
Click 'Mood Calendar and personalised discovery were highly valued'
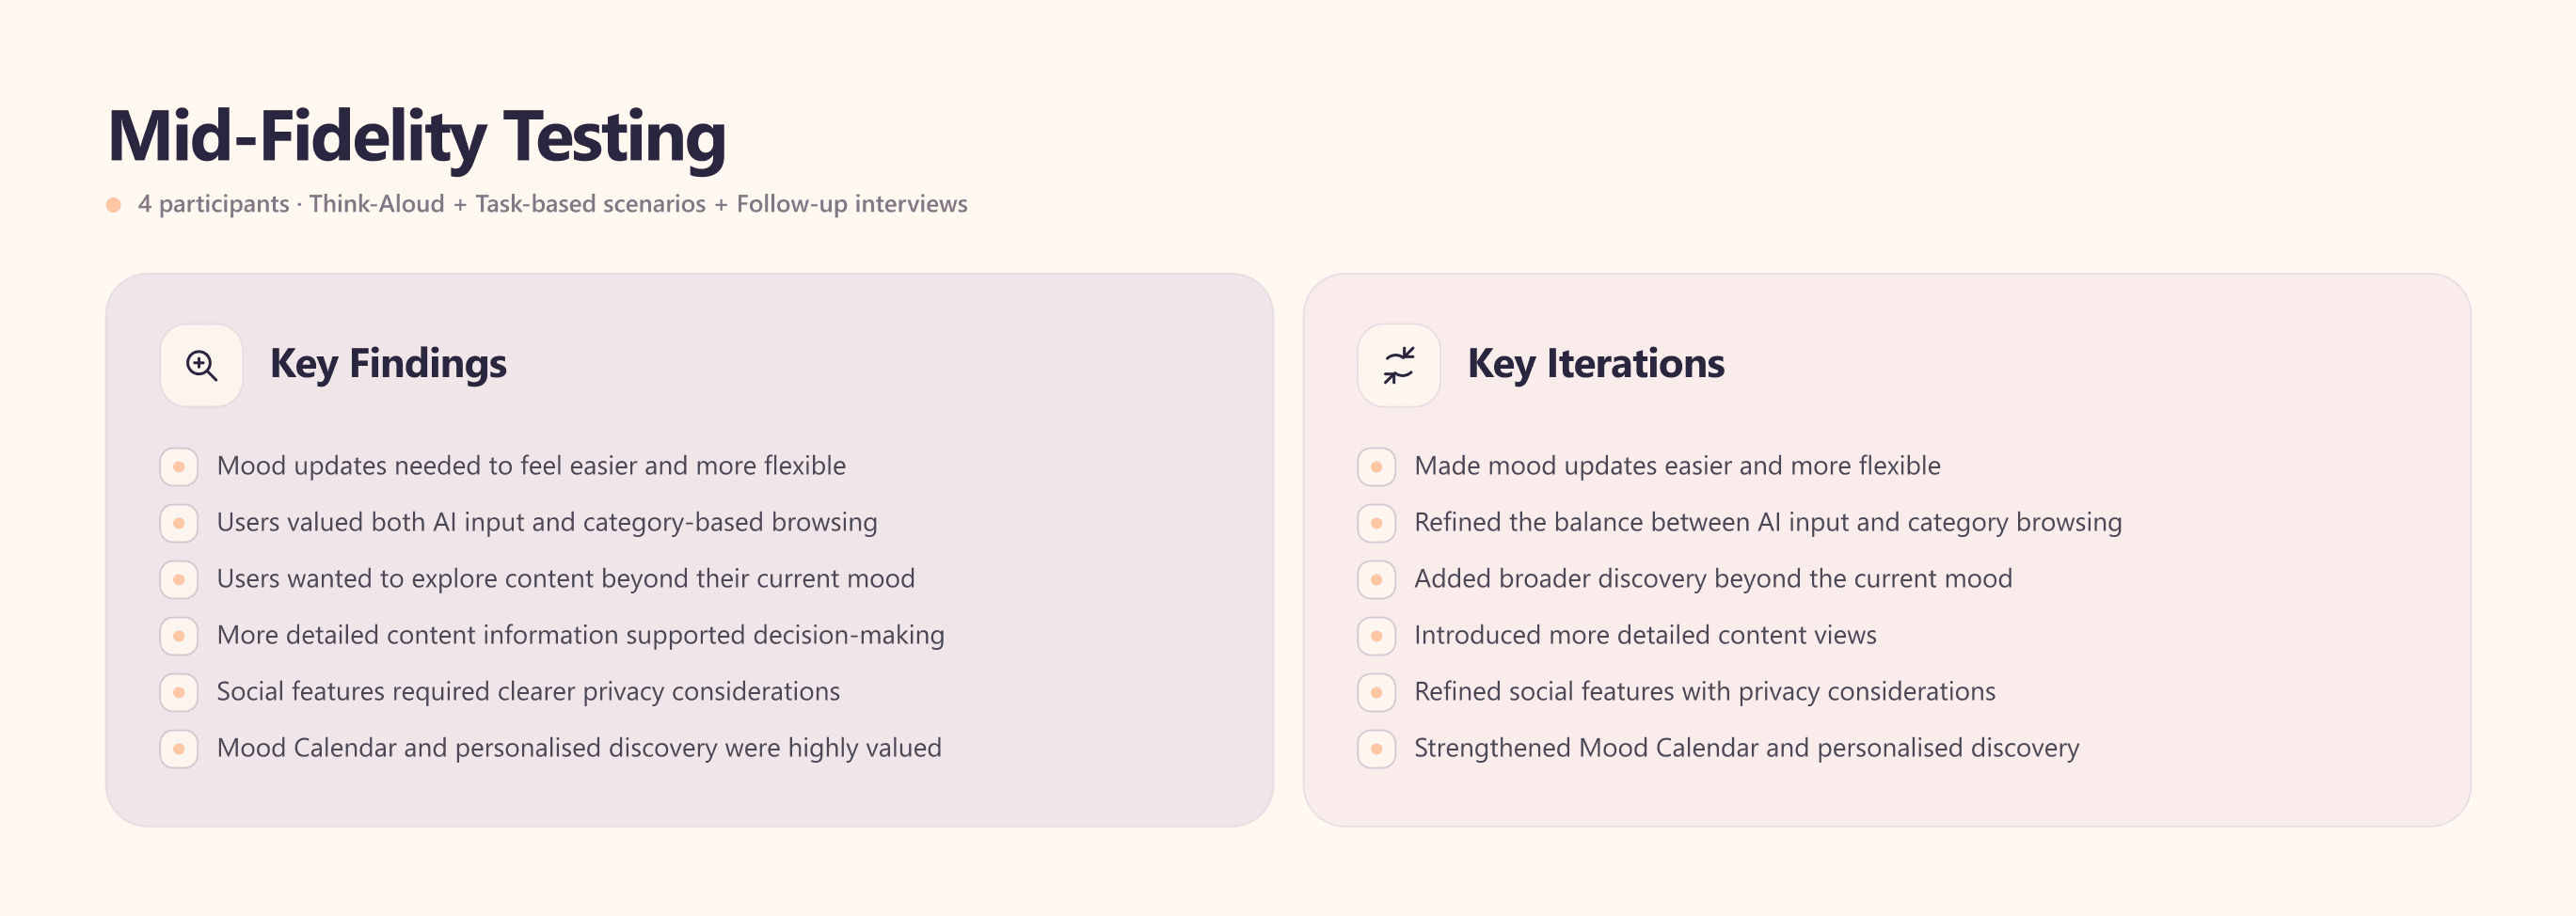click(579, 748)
